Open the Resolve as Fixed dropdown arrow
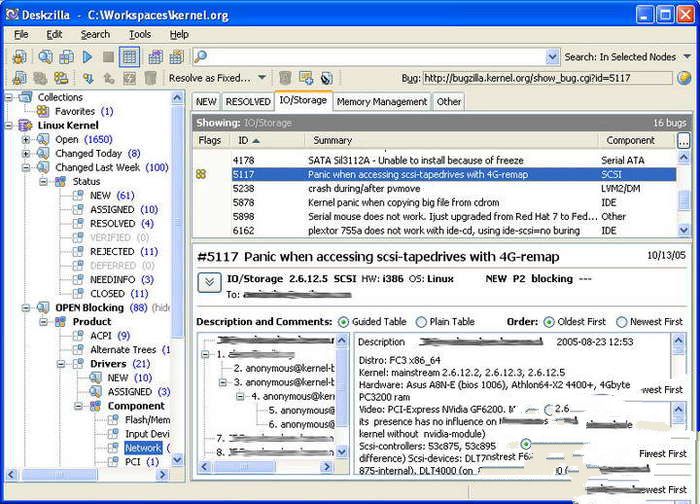Image resolution: width=700 pixels, height=504 pixels. 262,78
